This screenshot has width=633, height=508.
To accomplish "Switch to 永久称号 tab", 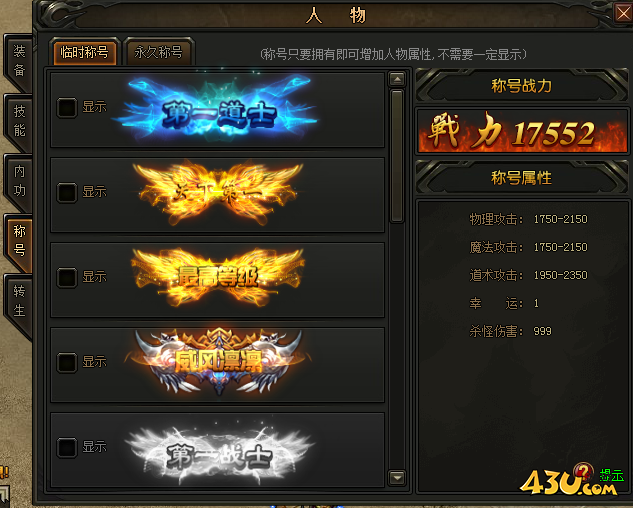I will 159,52.
